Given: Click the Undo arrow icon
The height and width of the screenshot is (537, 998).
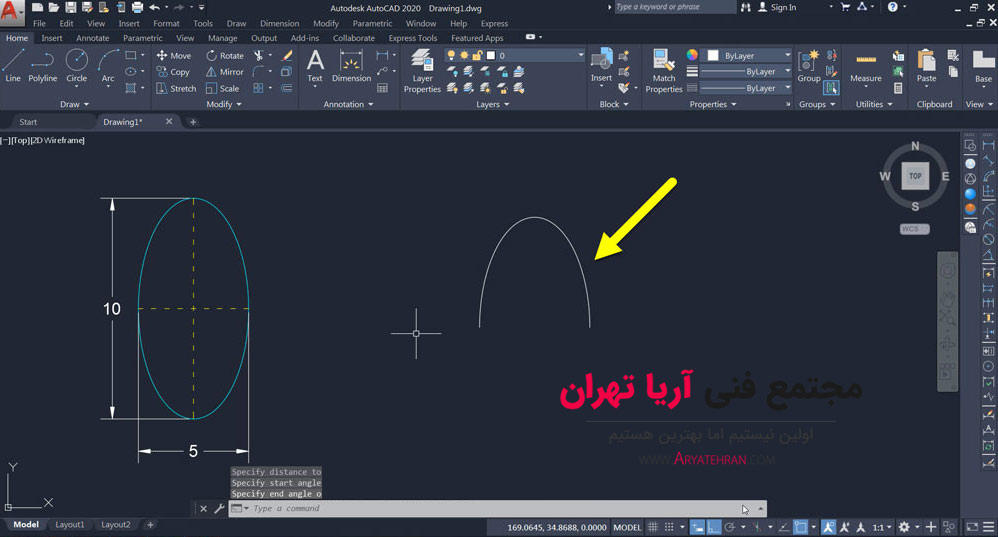Looking at the screenshot, I should pos(155,7).
